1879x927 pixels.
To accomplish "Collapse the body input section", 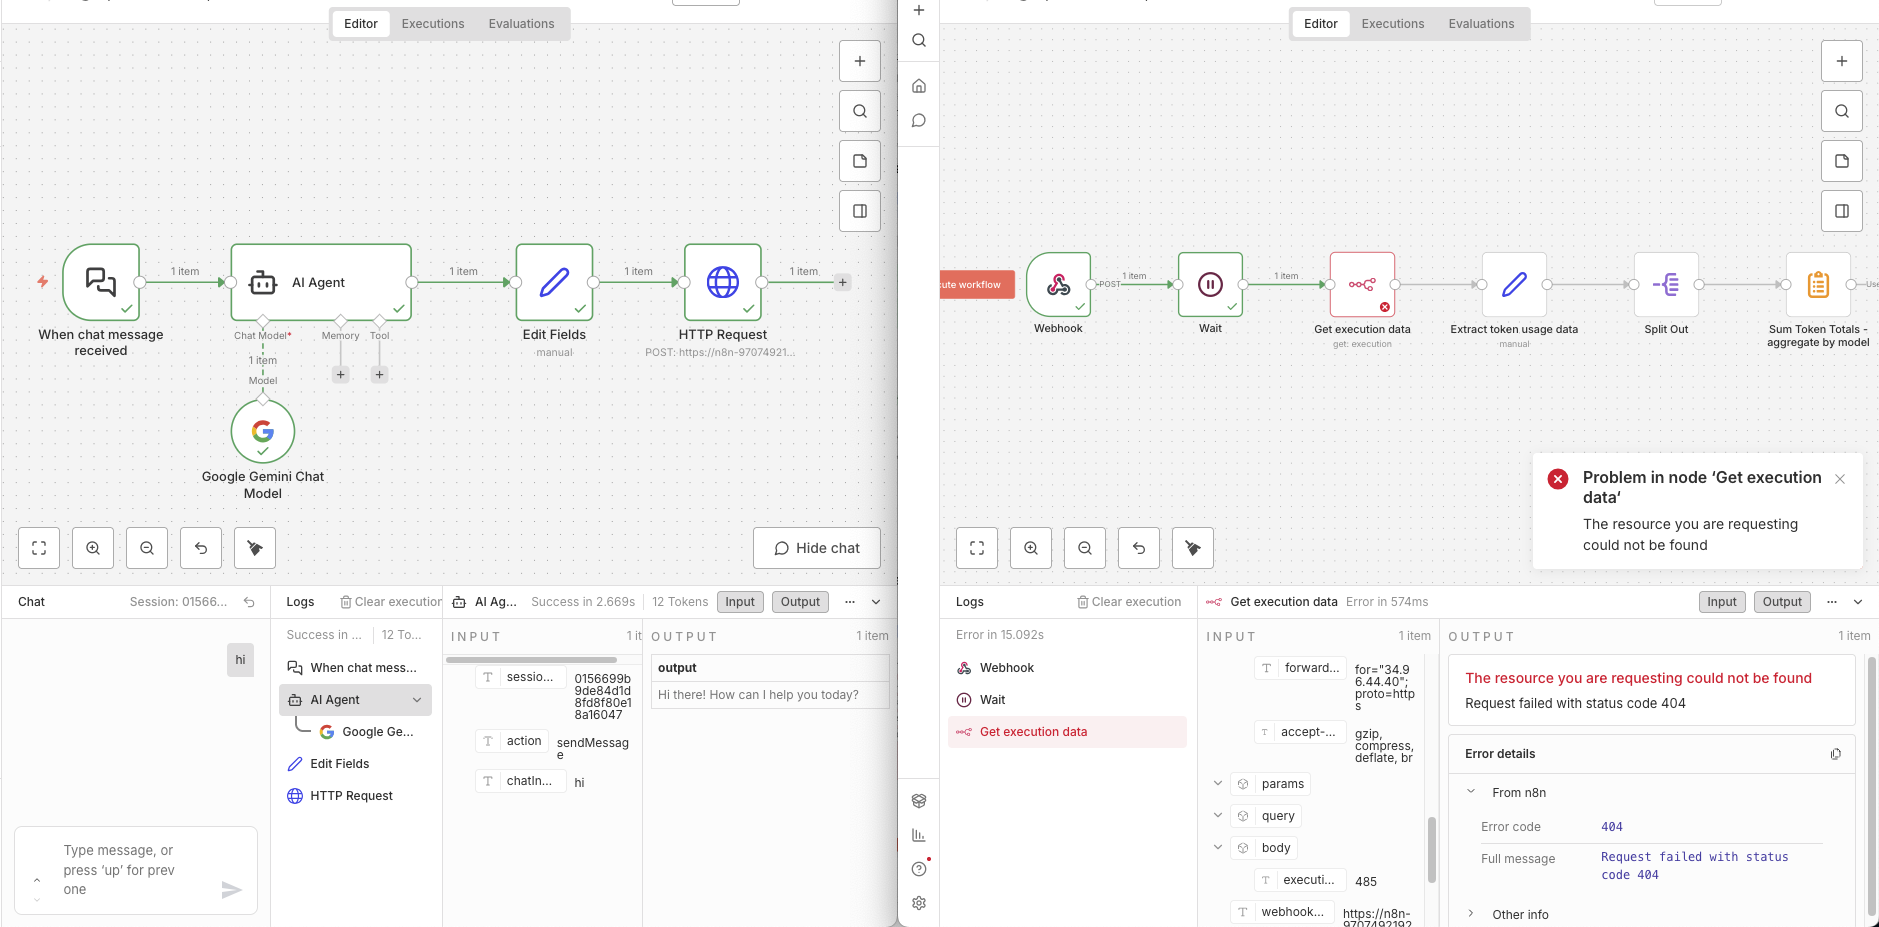I will coord(1217,848).
